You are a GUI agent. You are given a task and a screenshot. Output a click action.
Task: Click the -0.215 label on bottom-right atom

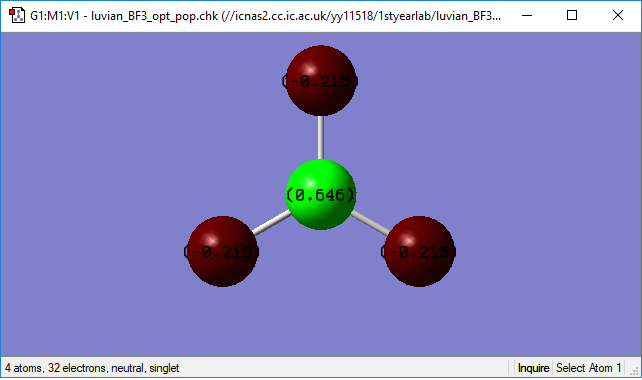tap(418, 252)
